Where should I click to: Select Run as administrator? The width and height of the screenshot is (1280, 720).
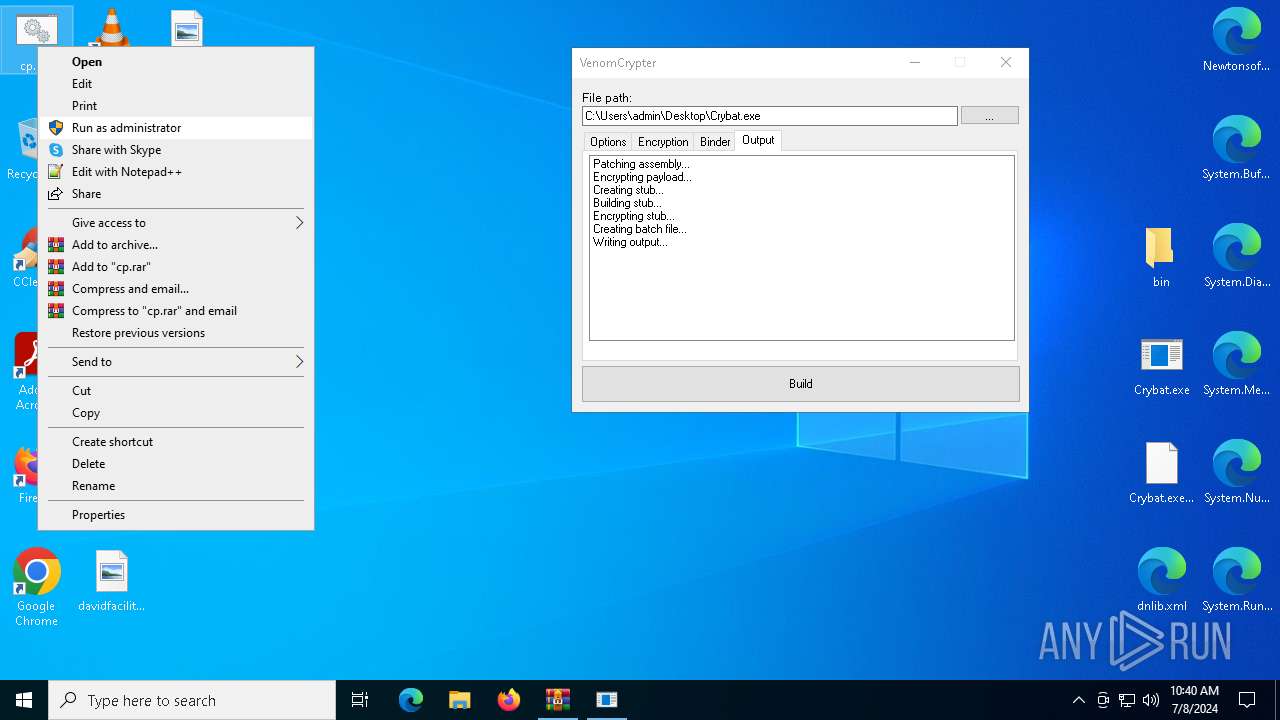pyautogui.click(x=176, y=128)
